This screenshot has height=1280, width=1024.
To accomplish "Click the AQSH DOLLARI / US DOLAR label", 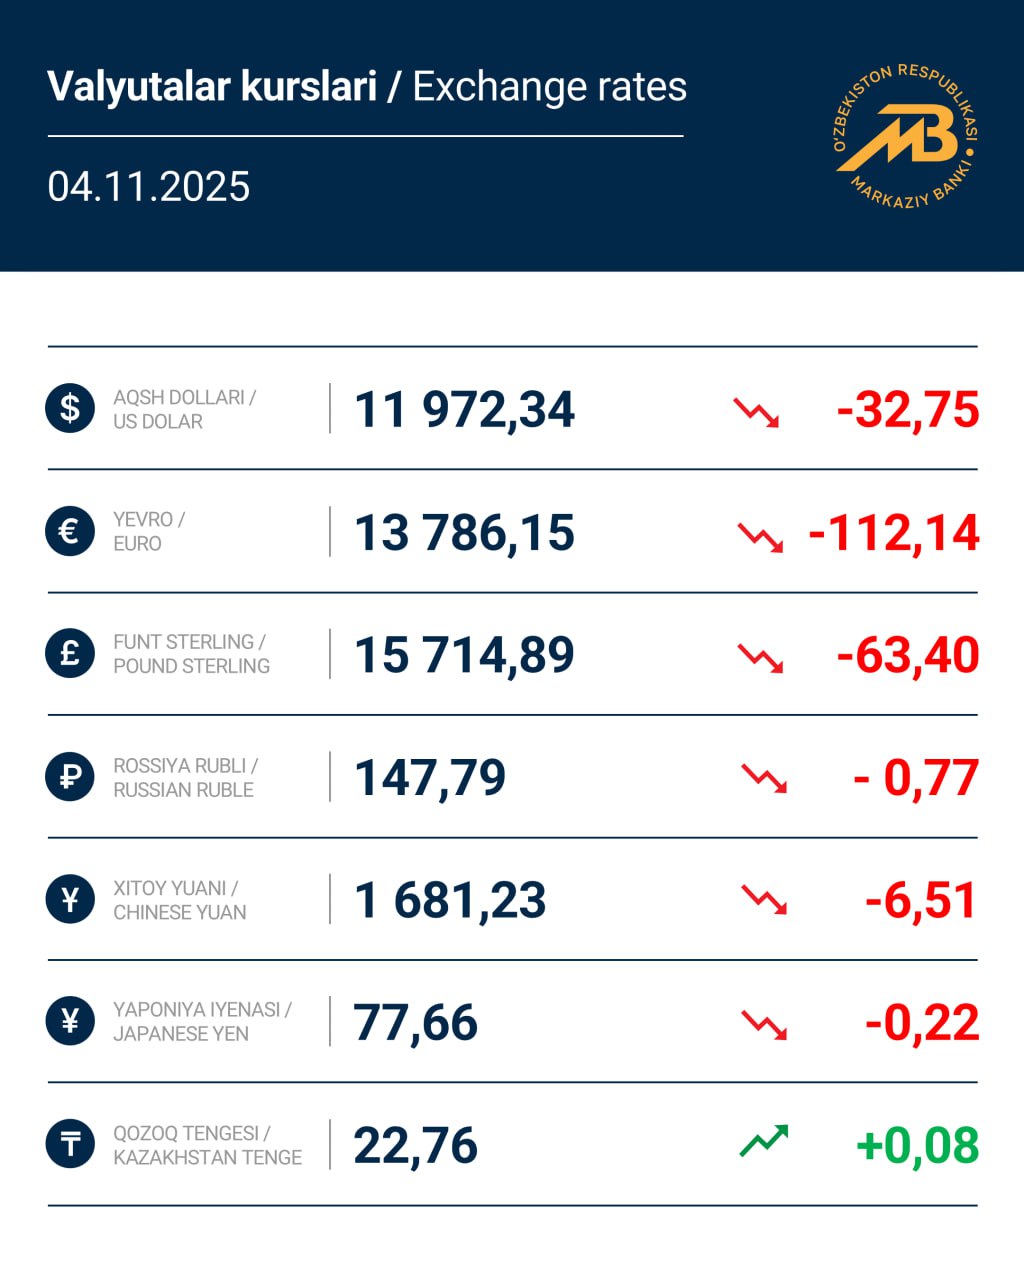I will point(184,409).
